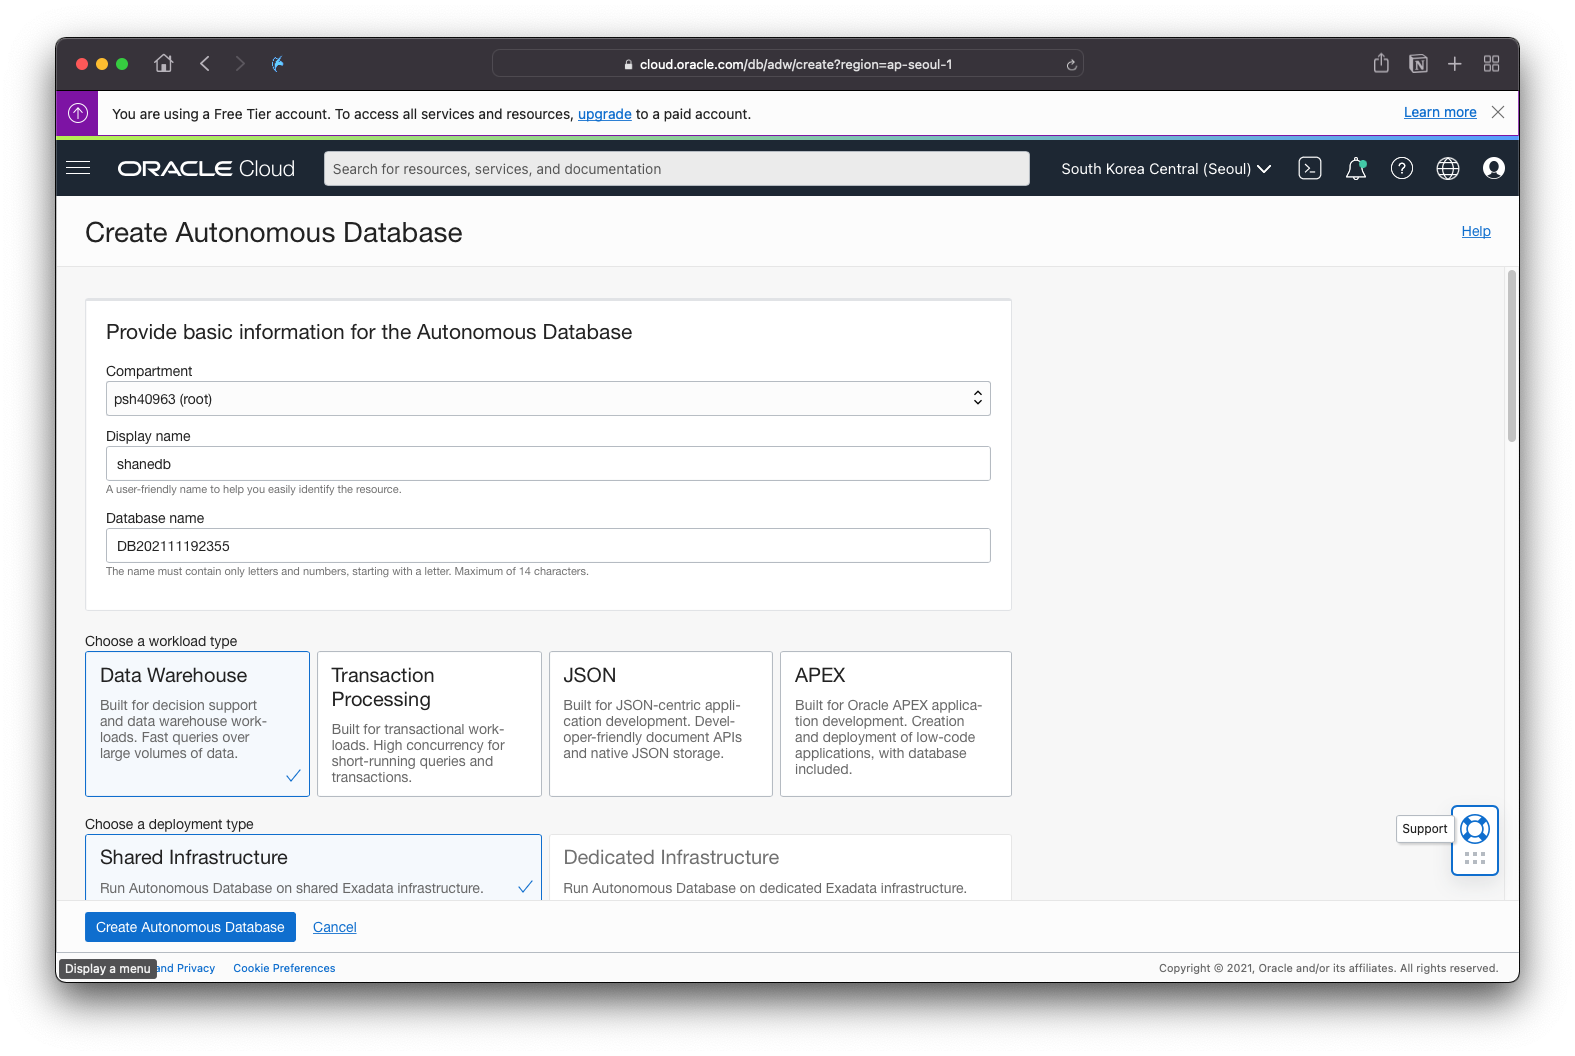Click the support widget drag handle dots
This screenshot has width=1575, height=1056.
coord(1475,858)
